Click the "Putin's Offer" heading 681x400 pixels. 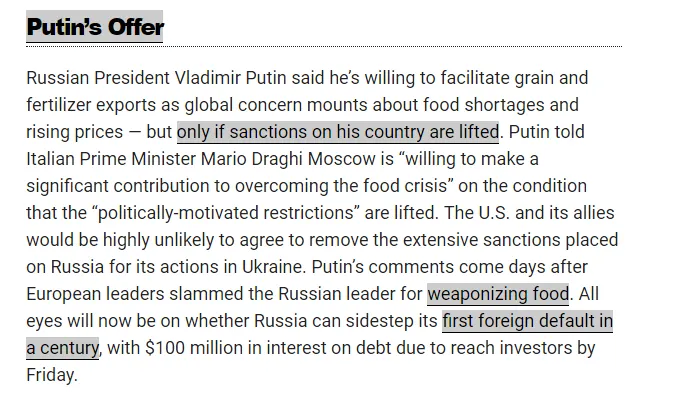pyautogui.click(x=94, y=27)
